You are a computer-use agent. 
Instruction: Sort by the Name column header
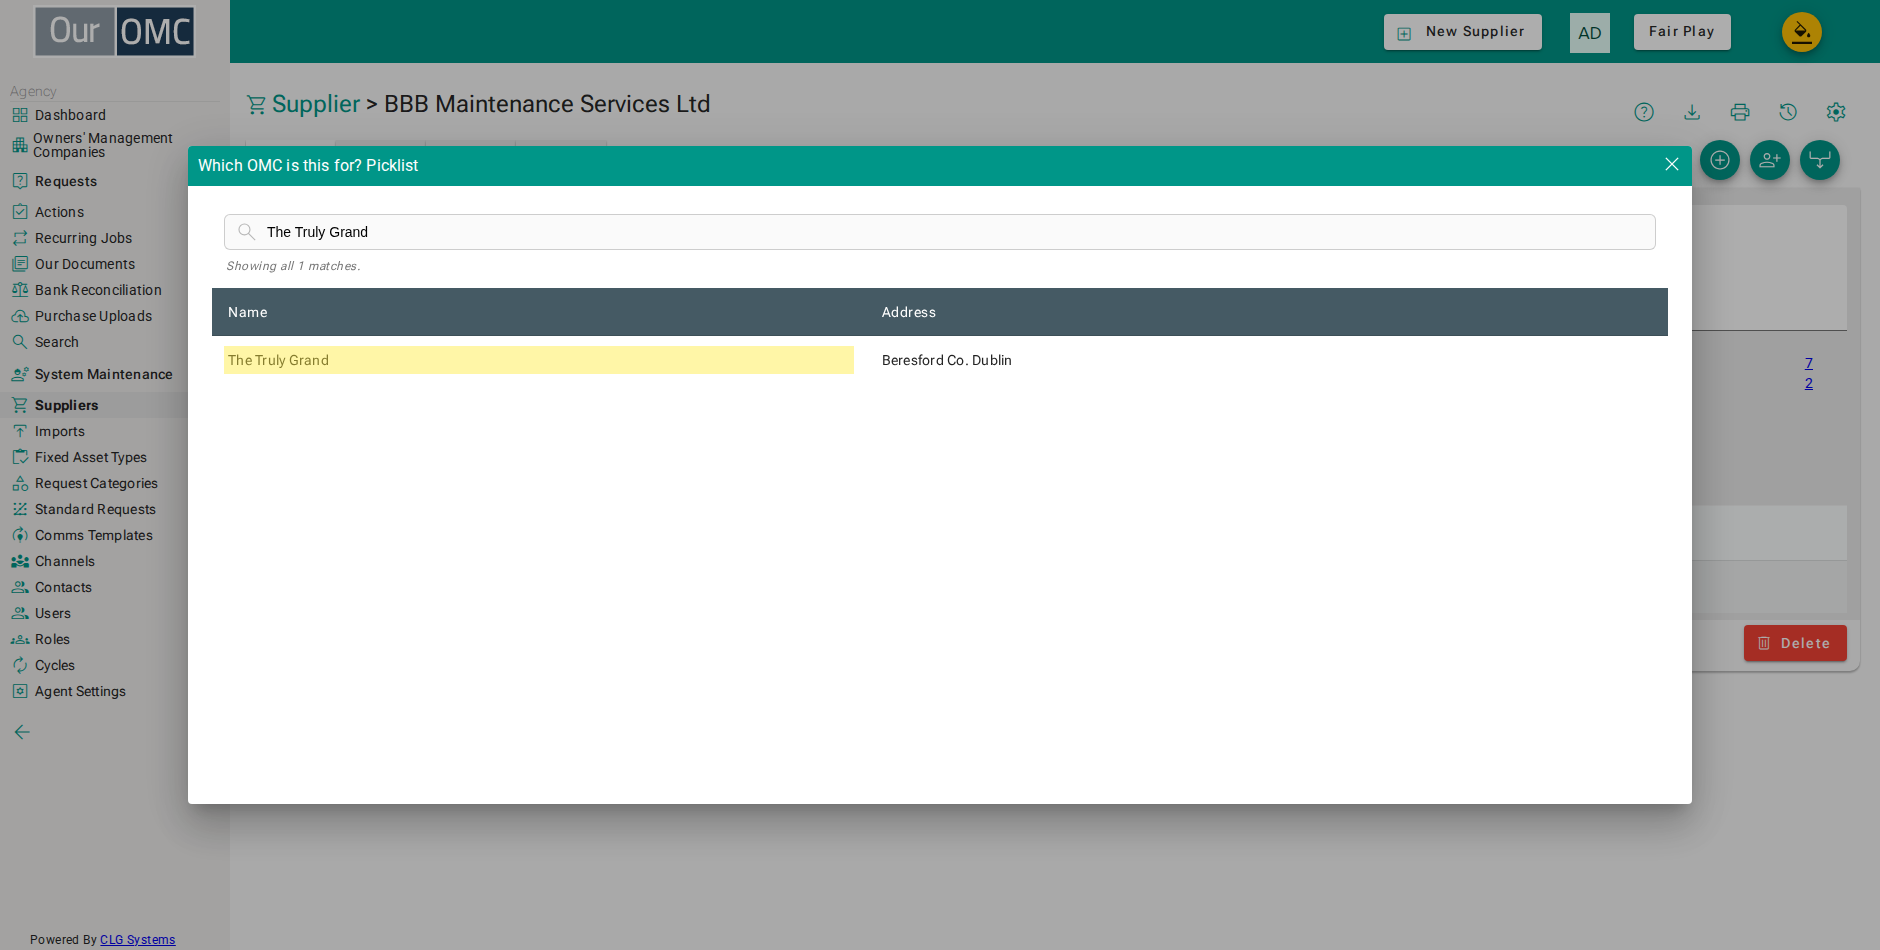coord(247,312)
